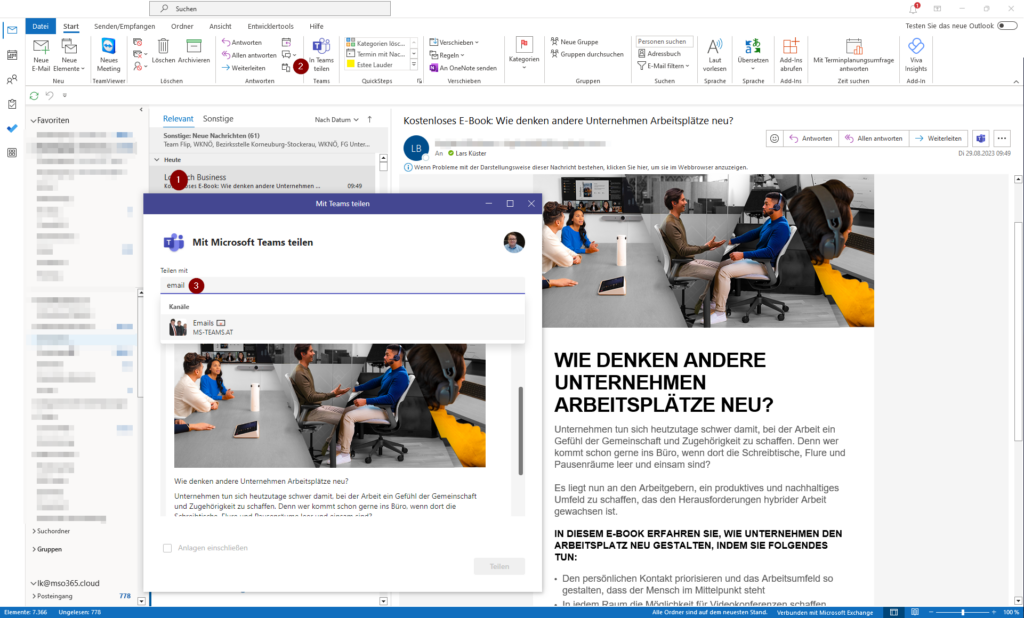Start a TeamViewer Neues Meeting
Screen dimensions: 1024x618
108,55
